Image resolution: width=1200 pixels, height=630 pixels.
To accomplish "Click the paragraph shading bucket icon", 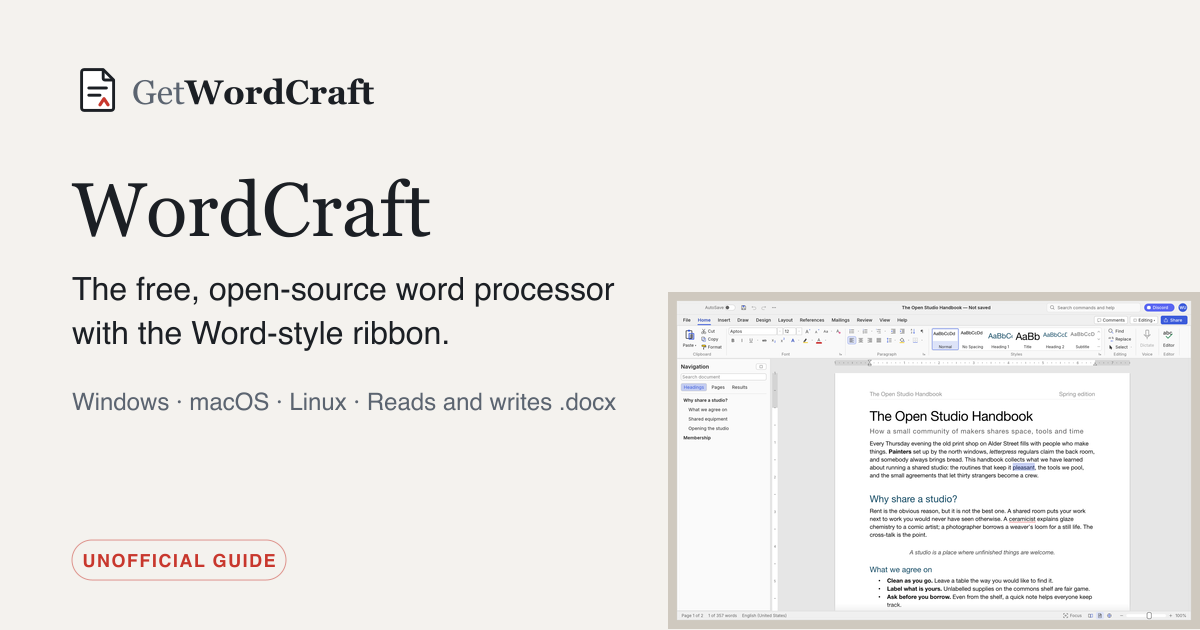I will 902,340.
